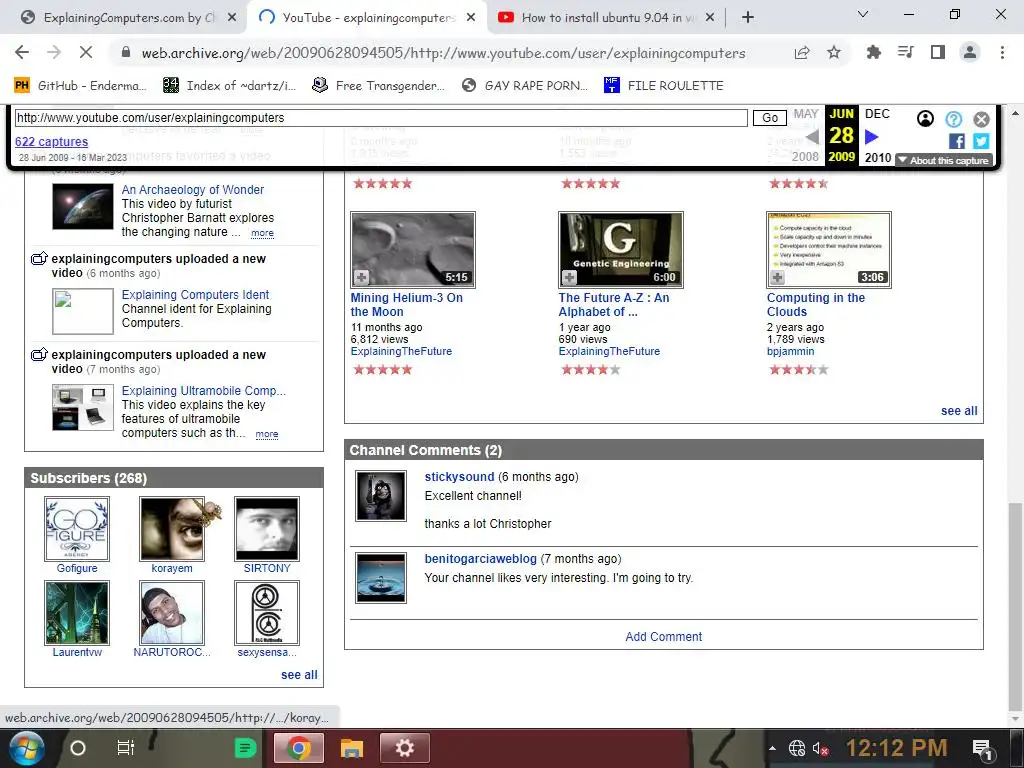Rate Mining Helium-3 video using its stars

[x=383, y=370]
